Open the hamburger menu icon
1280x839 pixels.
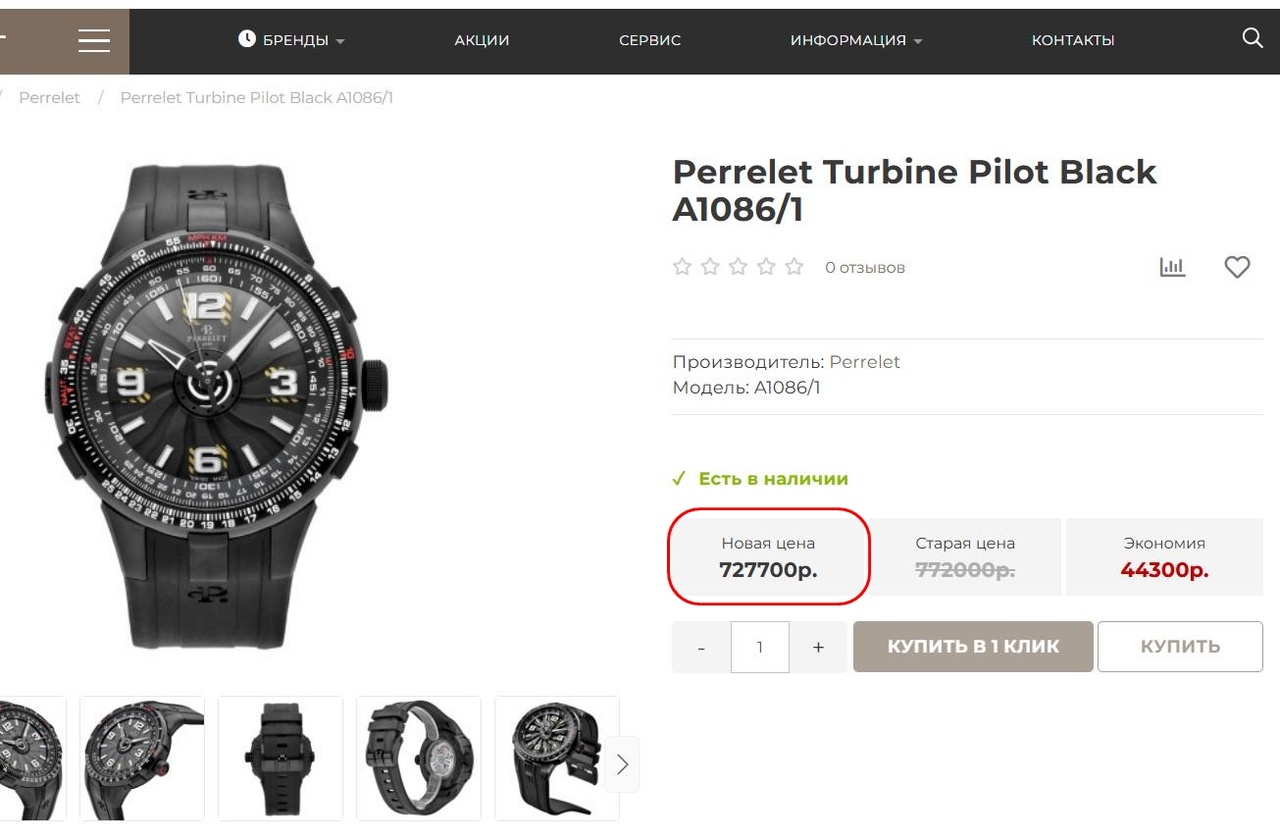coord(94,40)
